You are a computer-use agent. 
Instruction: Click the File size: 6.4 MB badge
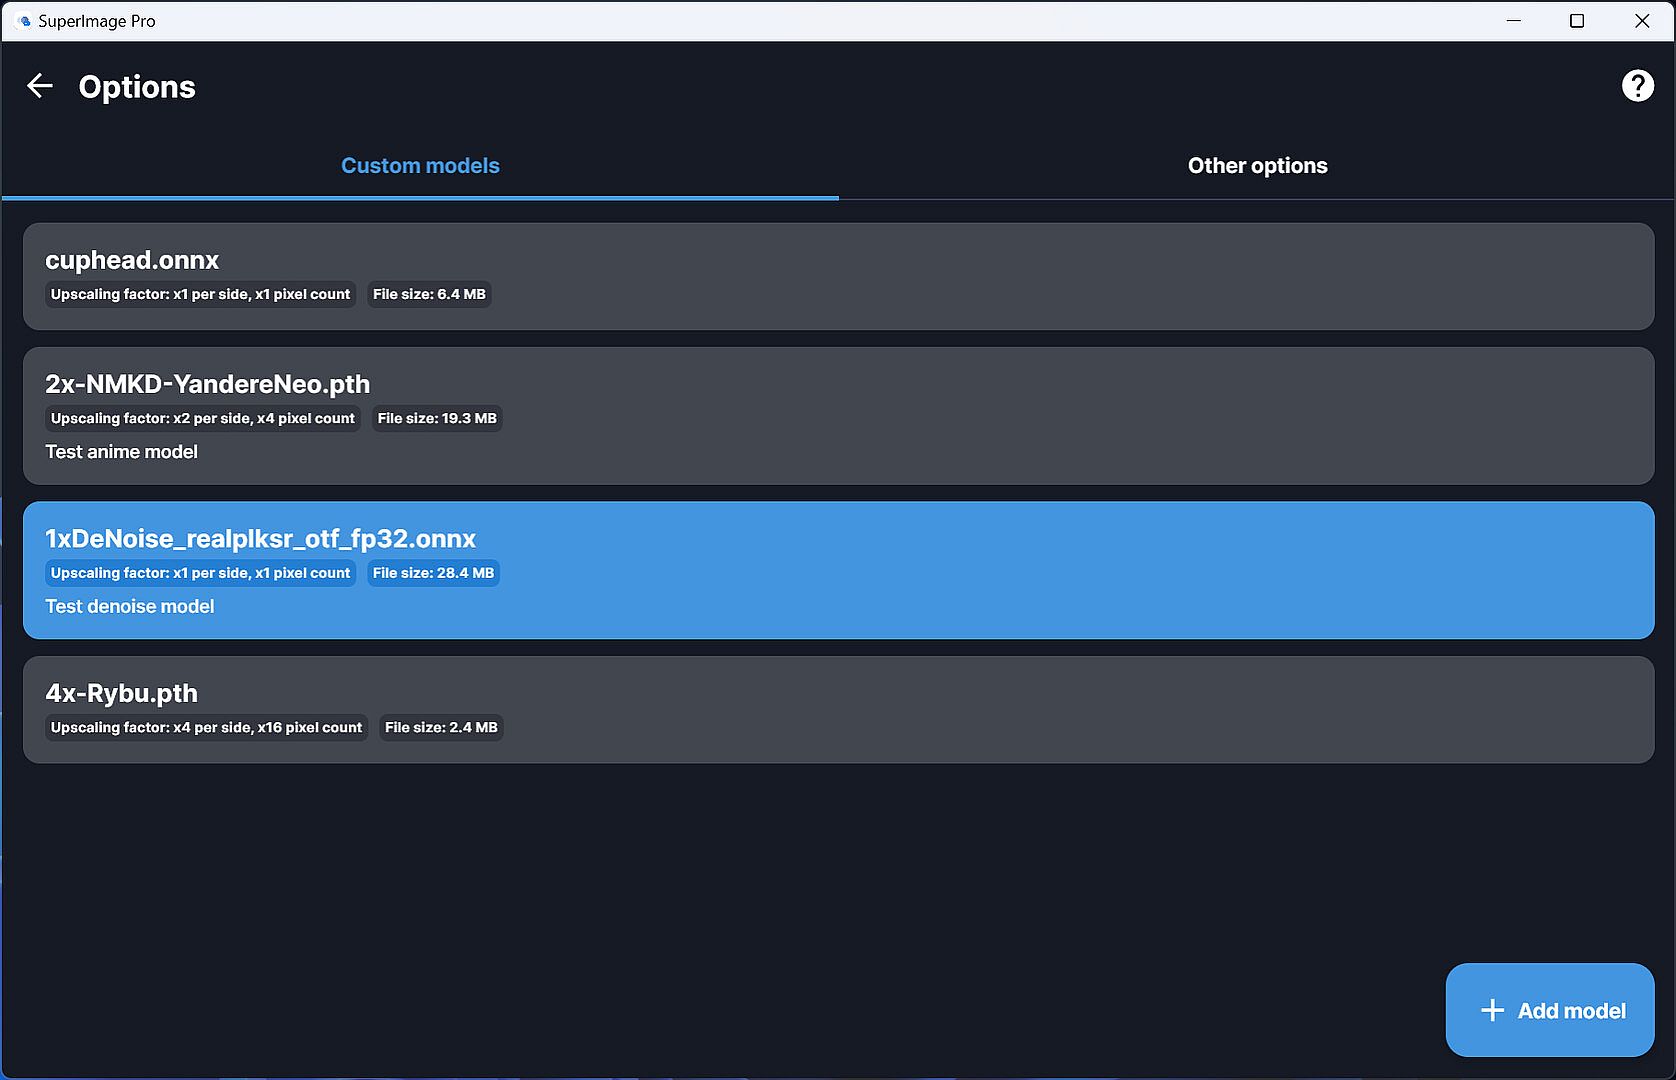click(x=429, y=294)
